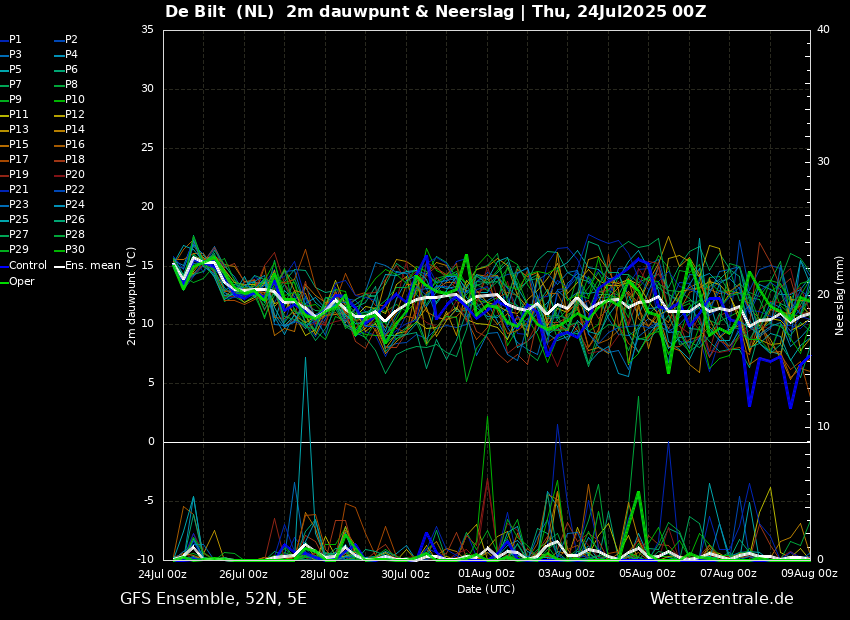Click the GFS Ensemble, 52N, 5E caption

213,599
